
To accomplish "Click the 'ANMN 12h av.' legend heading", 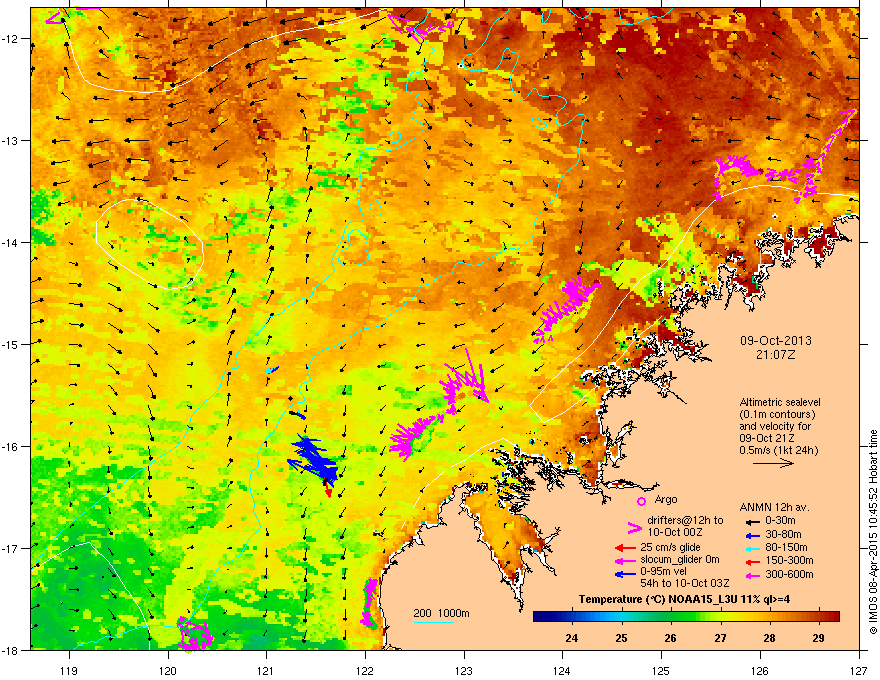I will pos(774,507).
